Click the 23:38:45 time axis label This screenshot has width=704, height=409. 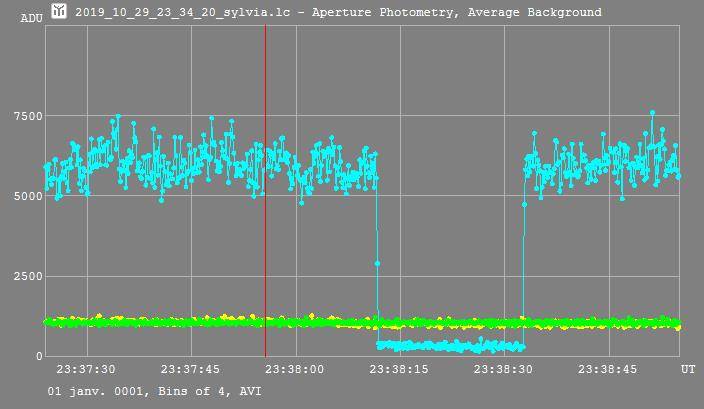click(608, 369)
